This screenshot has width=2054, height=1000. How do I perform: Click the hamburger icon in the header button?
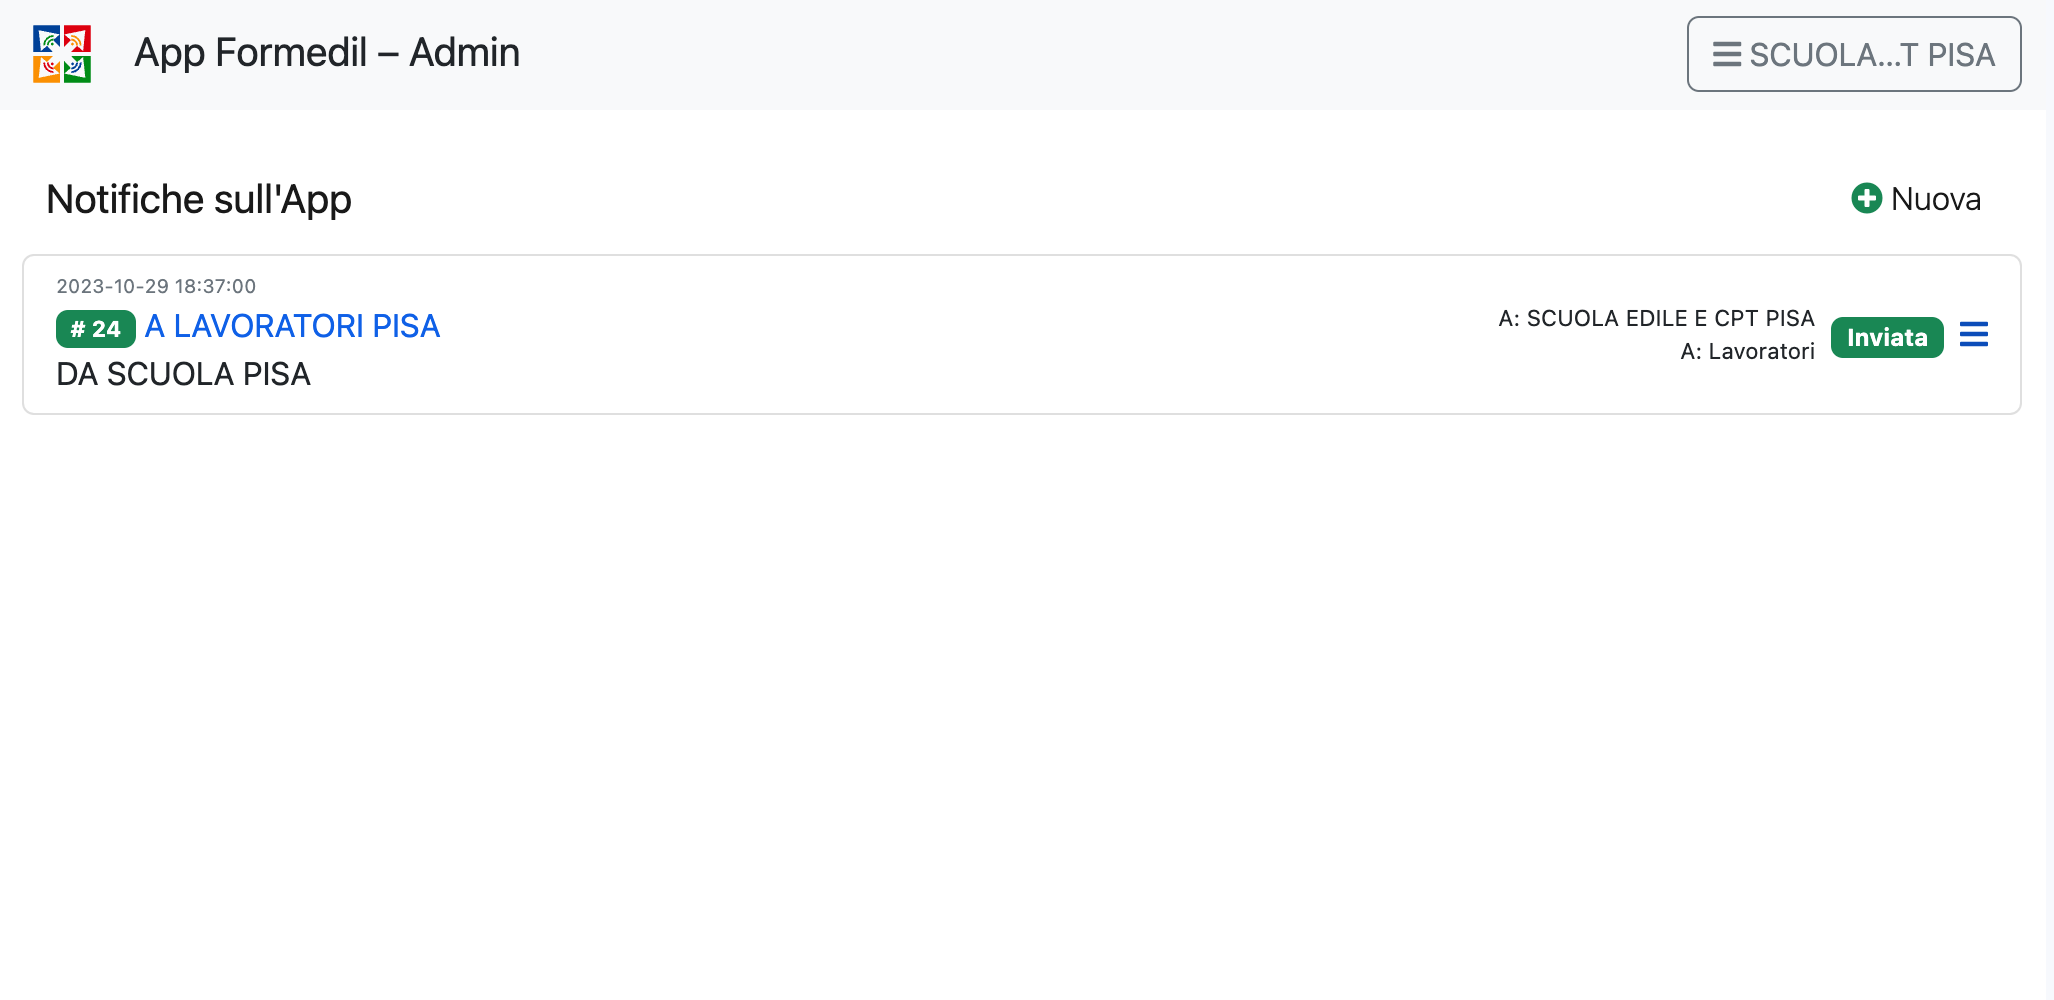pos(1727,54)
